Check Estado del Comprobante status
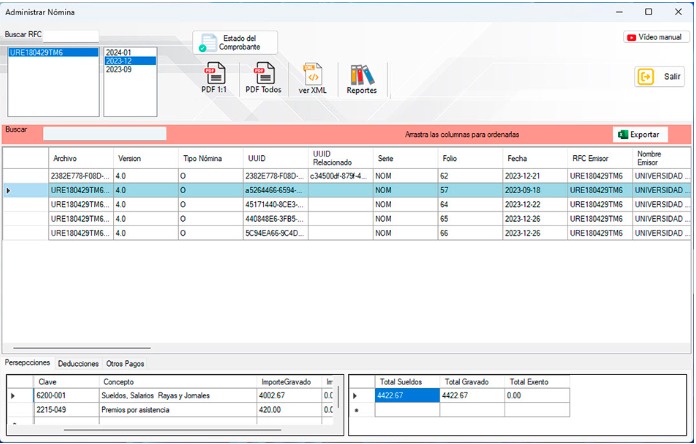The width and height of the screenshot is (696, 444). [234, 42]
